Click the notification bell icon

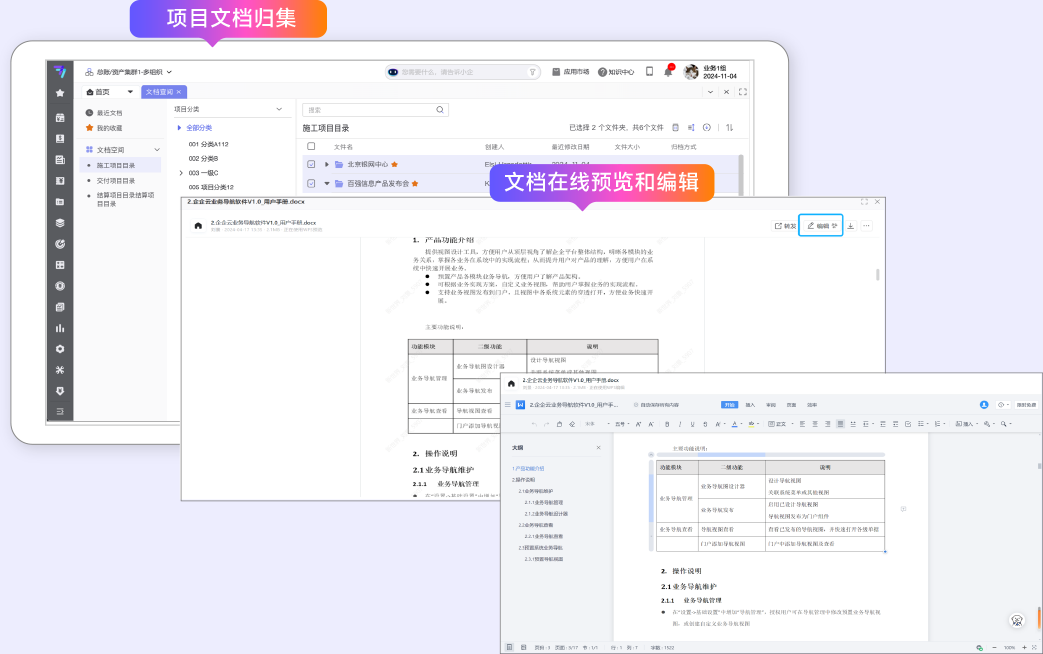pyautogui.click(x=668, y=72)
